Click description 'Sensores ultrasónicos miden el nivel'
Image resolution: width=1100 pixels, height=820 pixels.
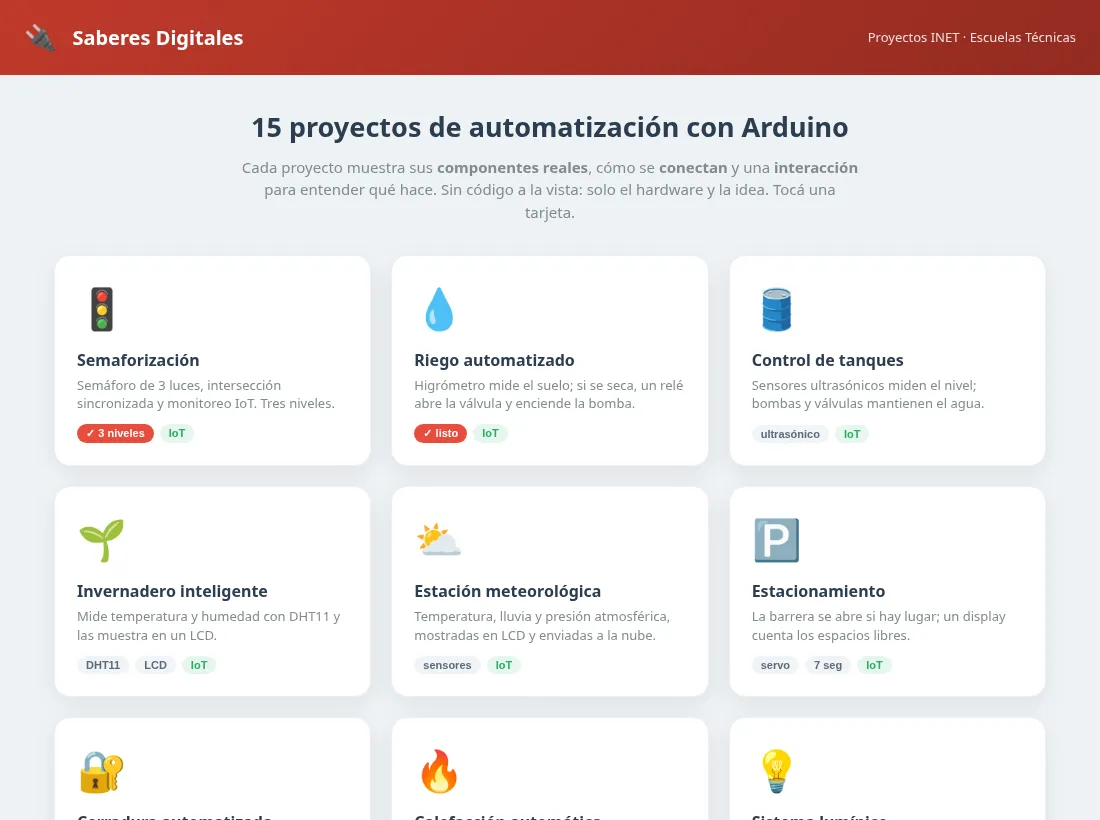tap(868, 394)
